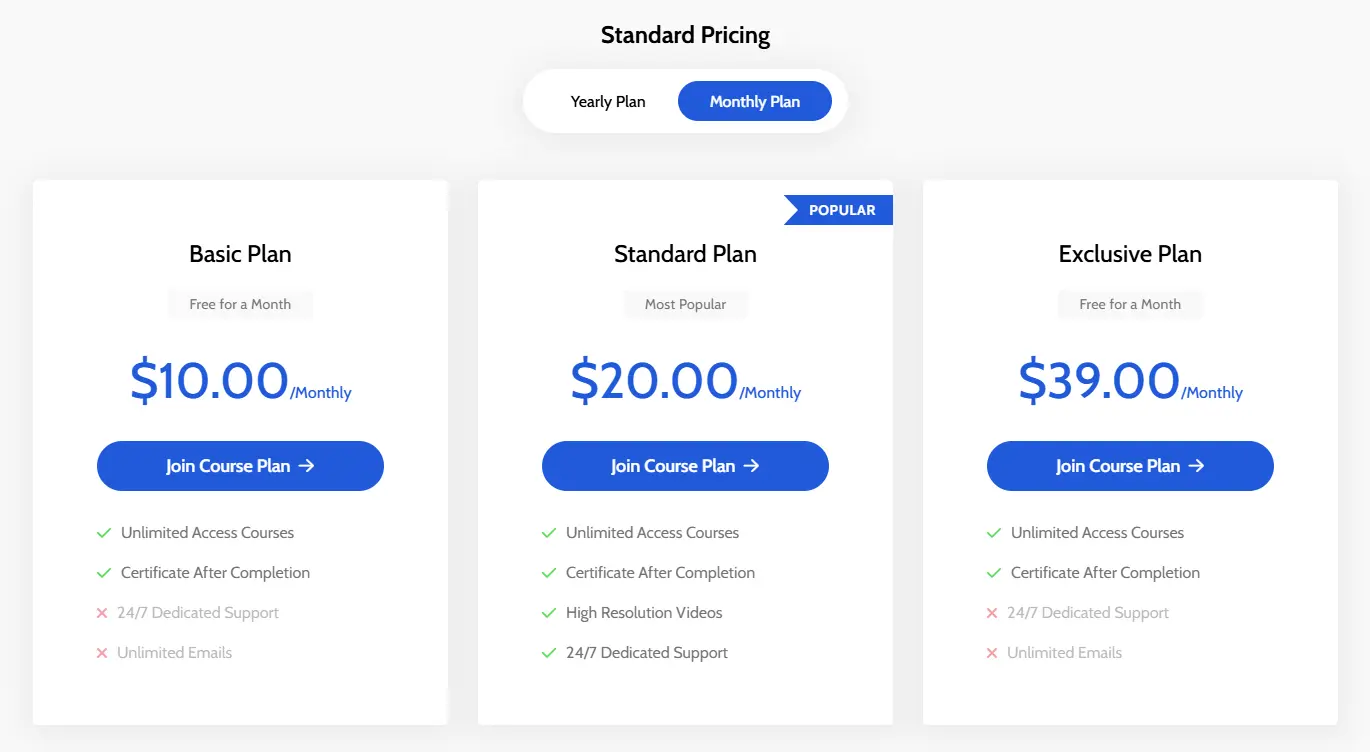Click the Exclusive Plan title
The image size is (1370, 752).
tap(1130, 254)
